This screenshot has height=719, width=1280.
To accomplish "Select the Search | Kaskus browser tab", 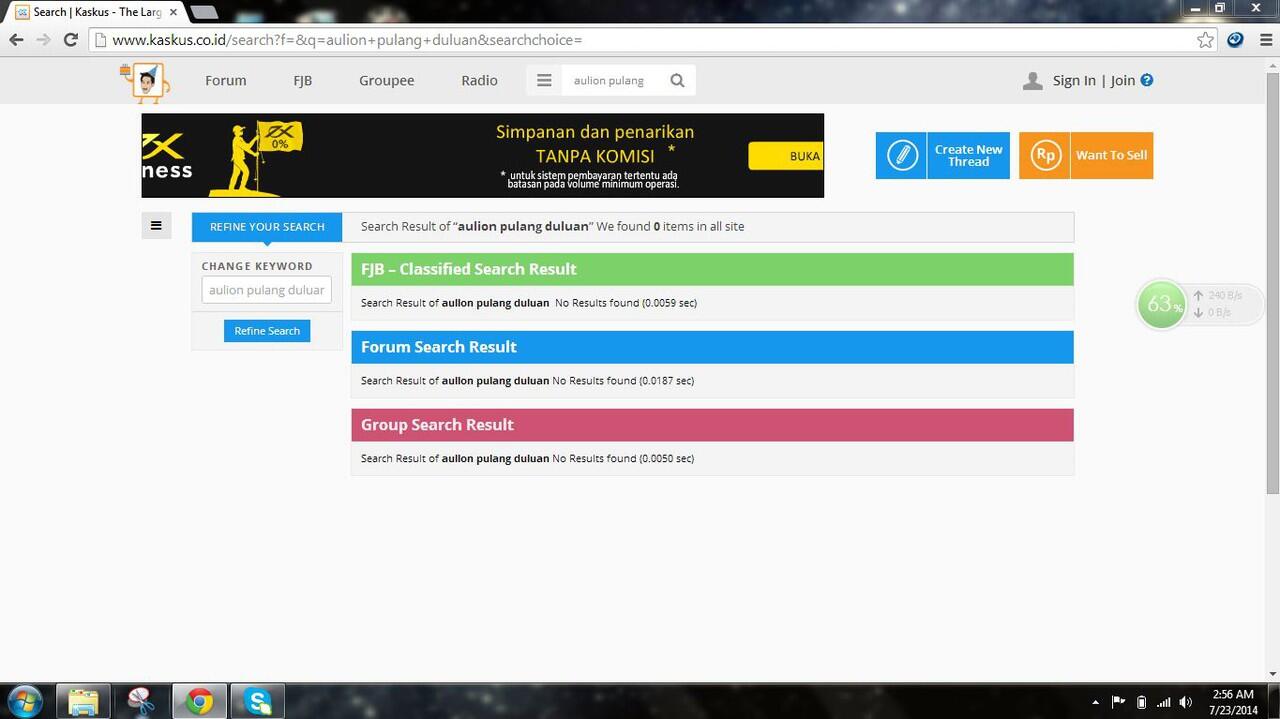I will [95, 12].
